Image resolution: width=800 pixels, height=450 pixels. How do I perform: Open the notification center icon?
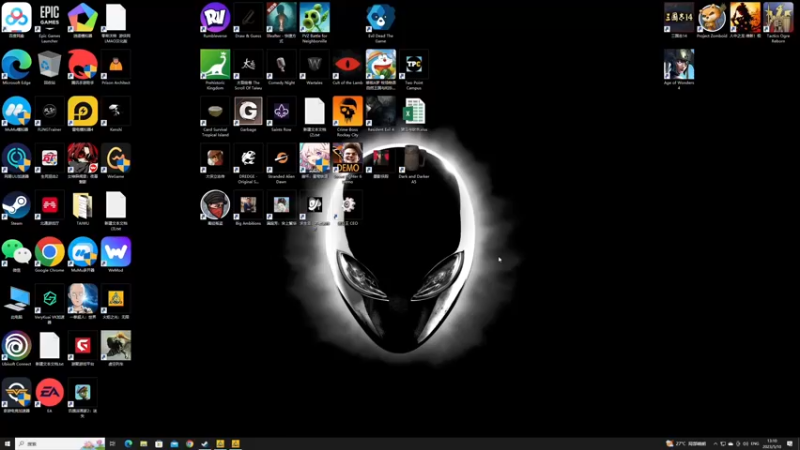790,444
